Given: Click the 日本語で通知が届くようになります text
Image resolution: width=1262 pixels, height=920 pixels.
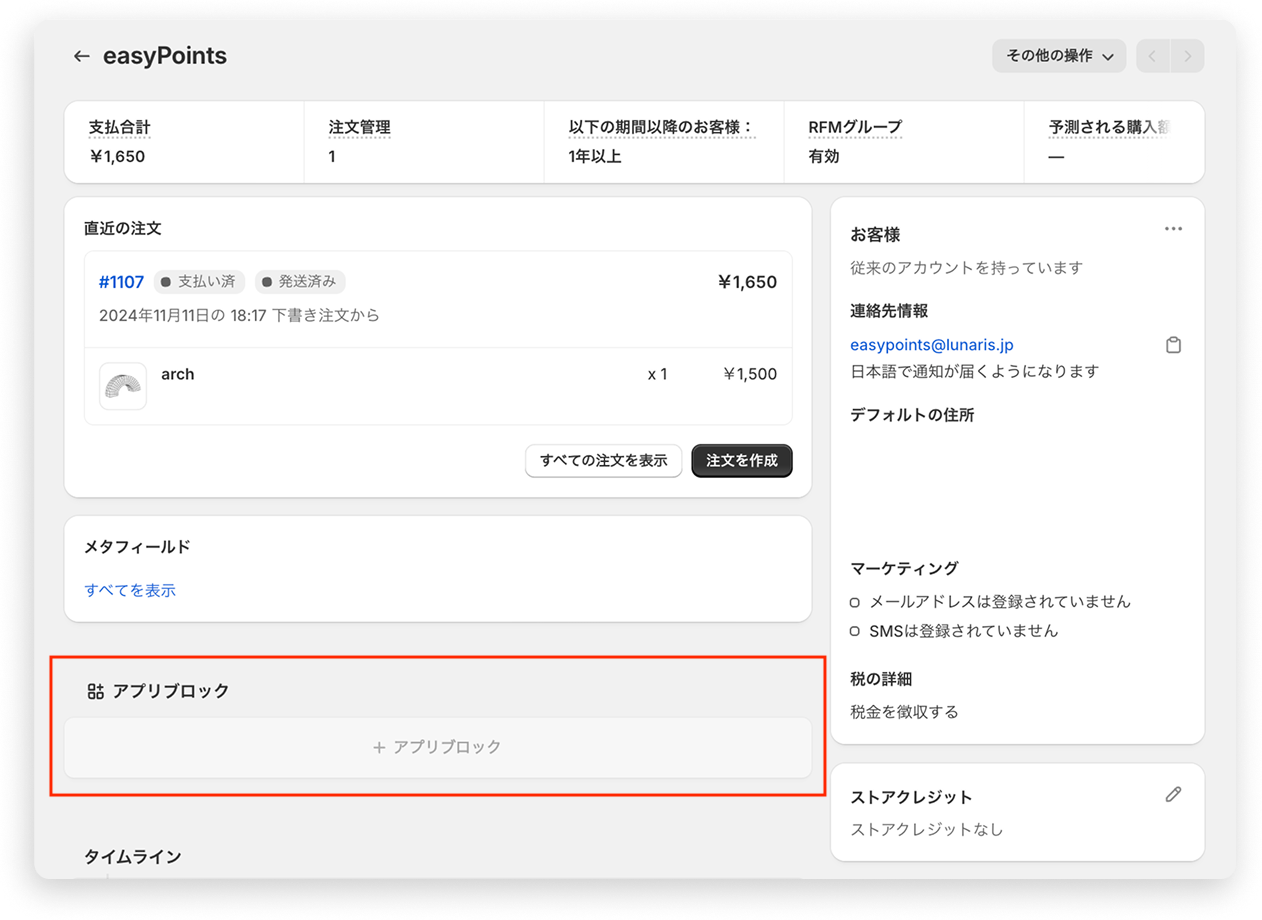Looking at the screenshot, I should click(x=975, y=371).
